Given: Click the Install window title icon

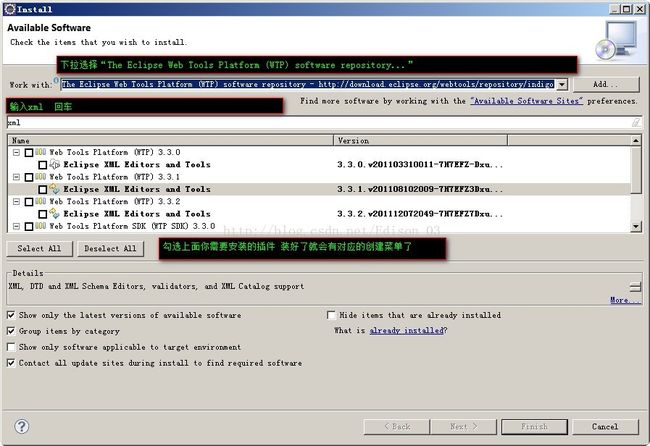Looking at the screenshot, I should click(x=10, y=9).
